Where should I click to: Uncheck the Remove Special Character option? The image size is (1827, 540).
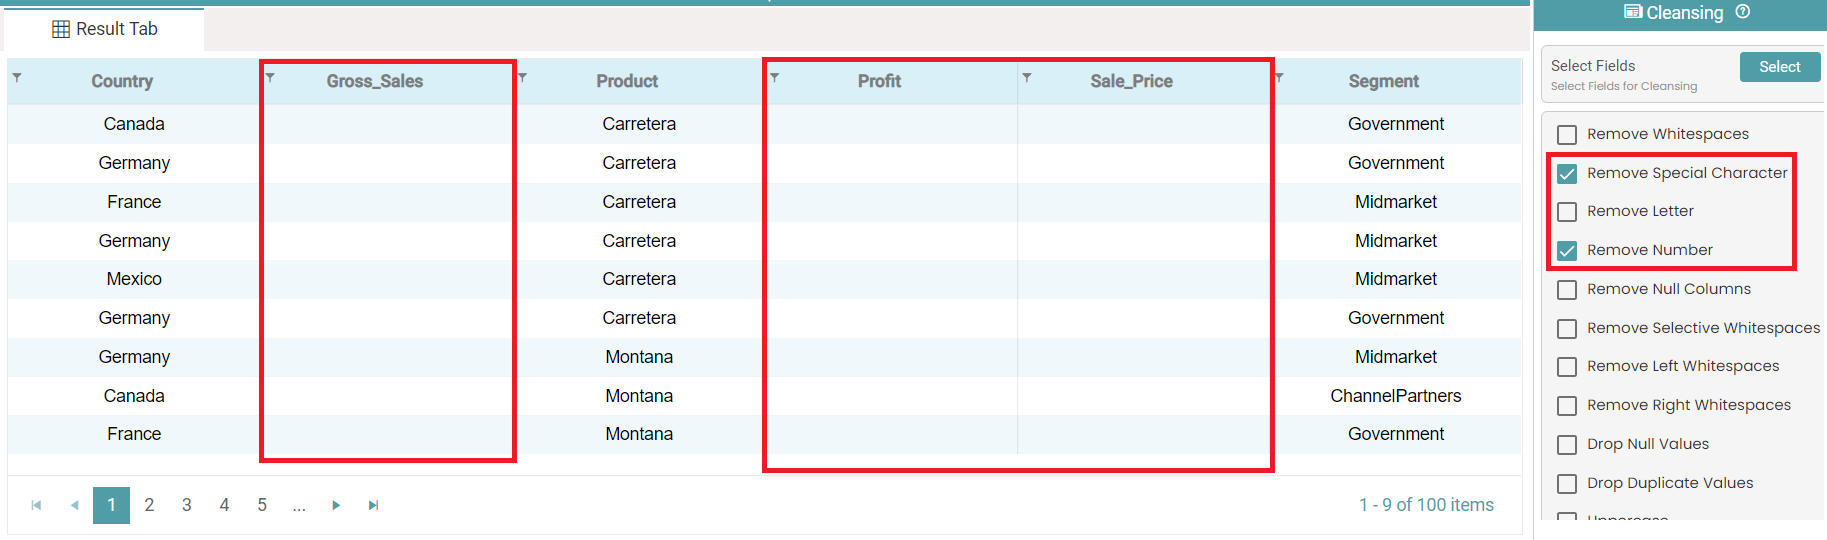point(1567,174)
